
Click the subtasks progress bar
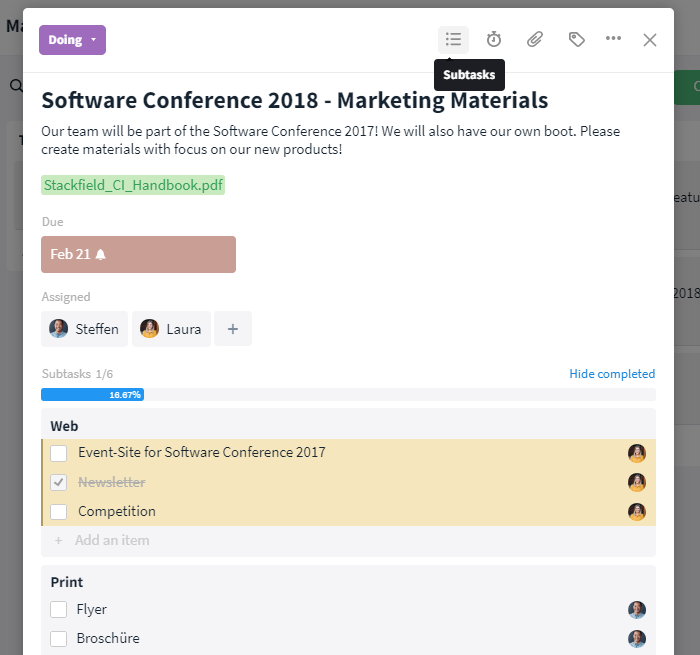tap(348, 395)
